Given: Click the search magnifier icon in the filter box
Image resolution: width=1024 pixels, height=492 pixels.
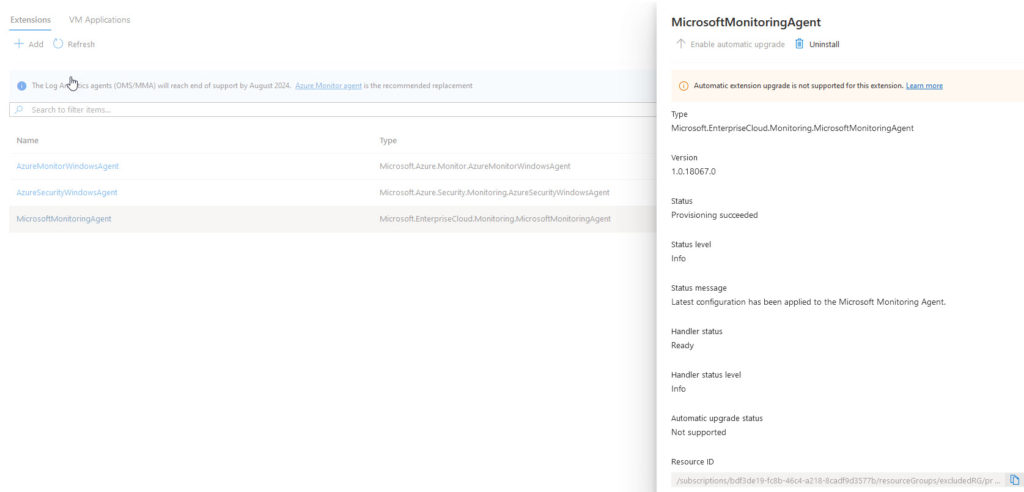Looking at the screenshot, I should coord(19,110).
